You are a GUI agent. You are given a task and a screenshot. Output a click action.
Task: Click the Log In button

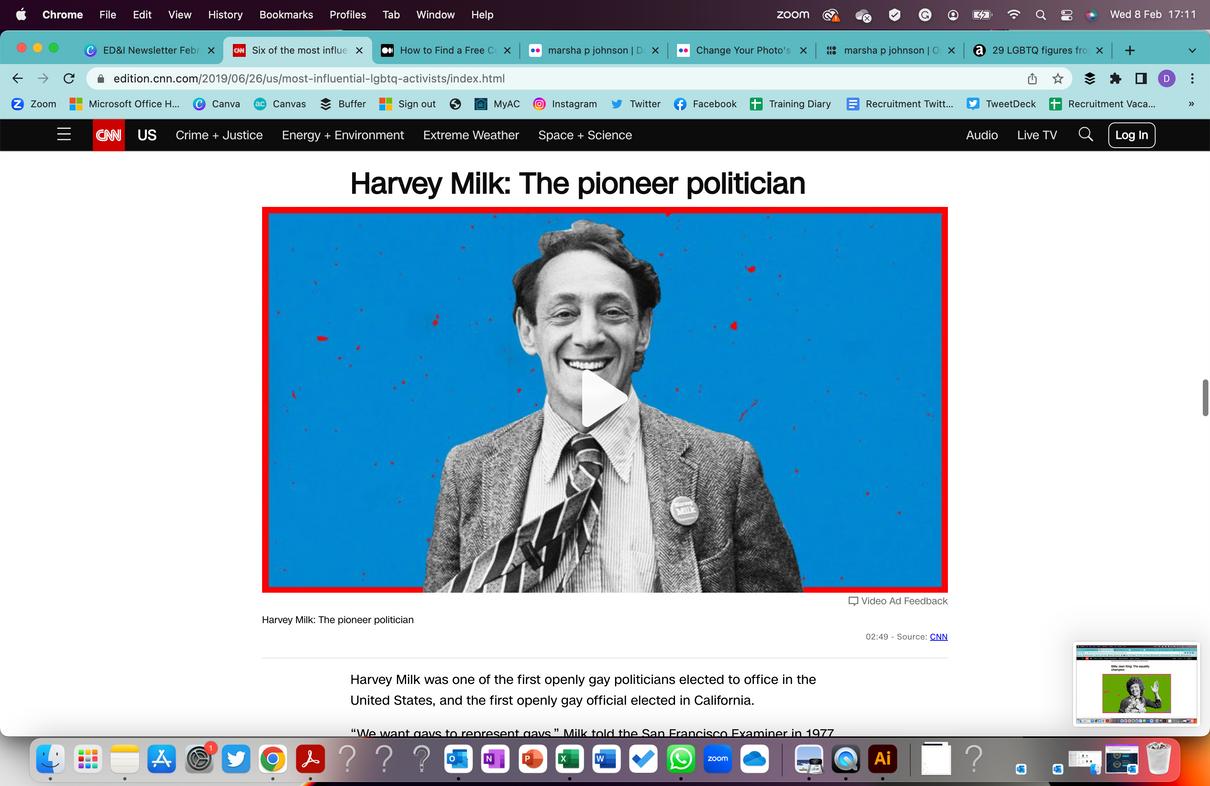point(1131,135)
